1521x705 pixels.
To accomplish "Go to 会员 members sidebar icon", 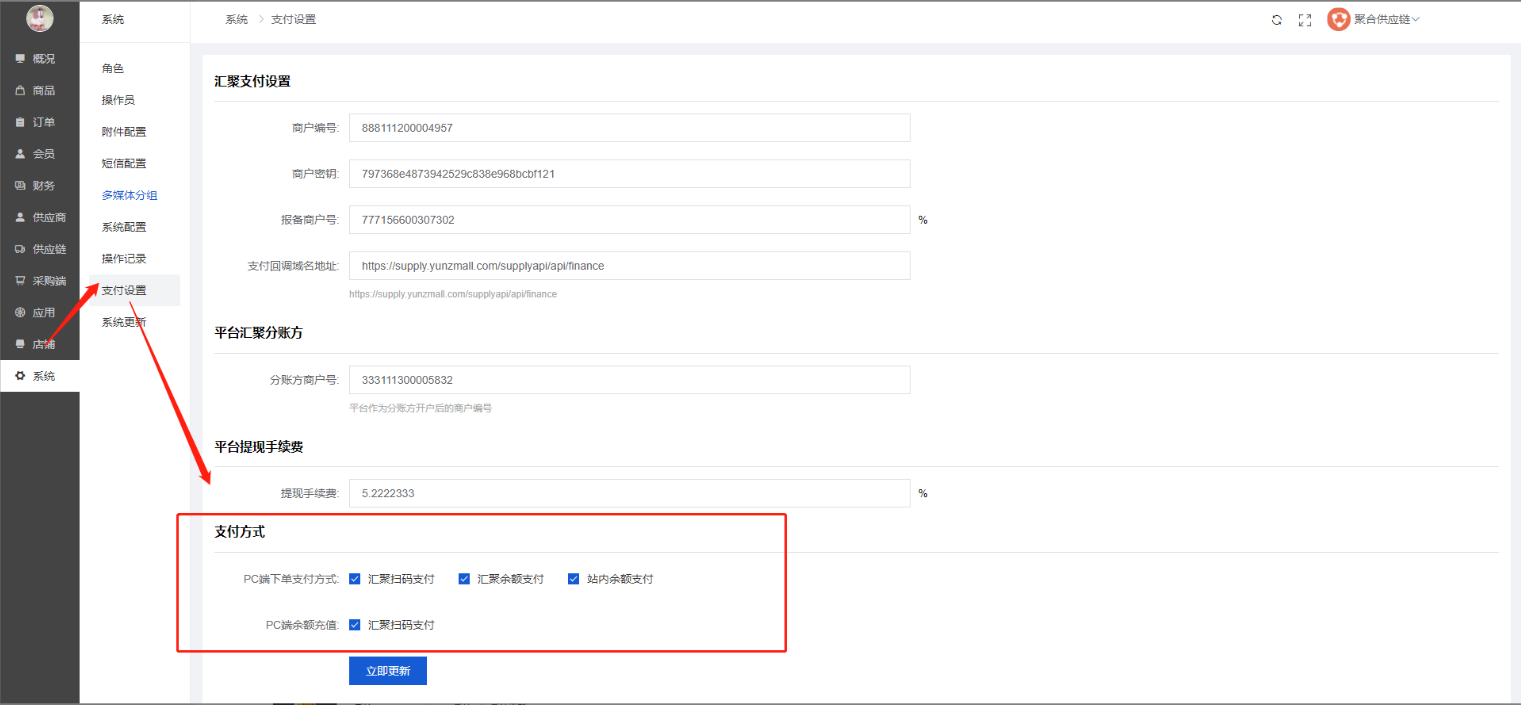I will [x=20, y=154].
